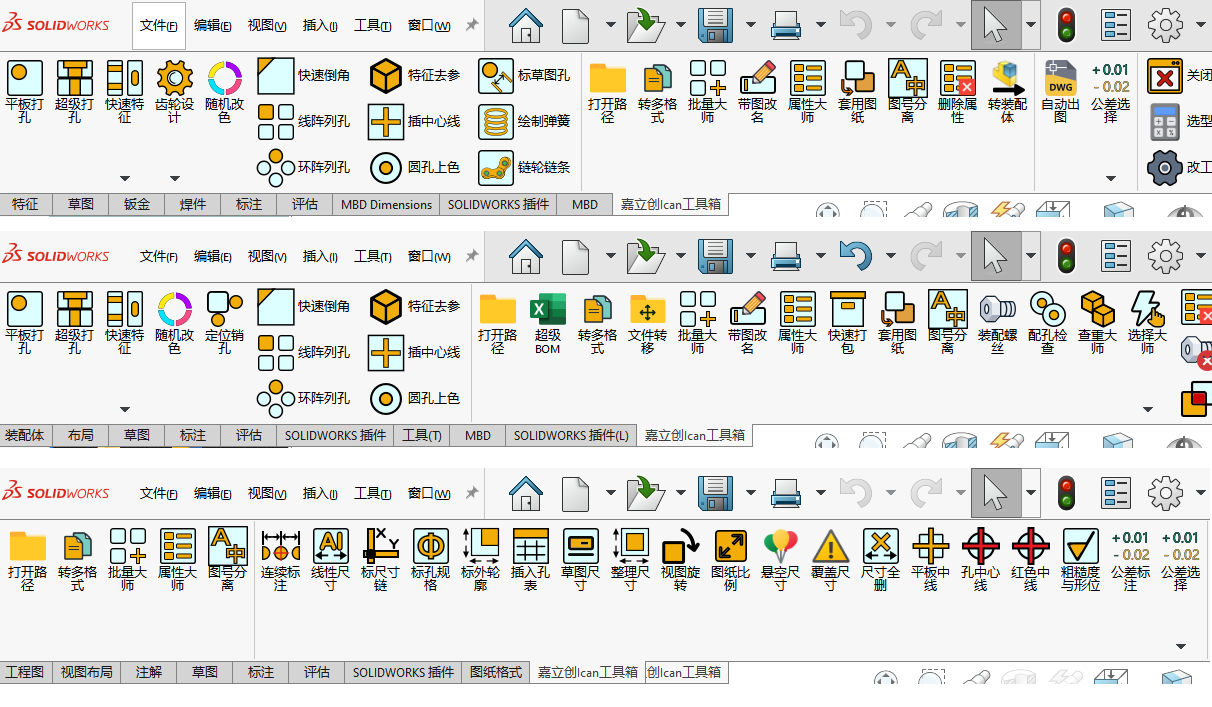Viewport: 1212px width, 707px height.
Task: Click the Home icon in the bottom bar
Action: click(x=526, y=493)
